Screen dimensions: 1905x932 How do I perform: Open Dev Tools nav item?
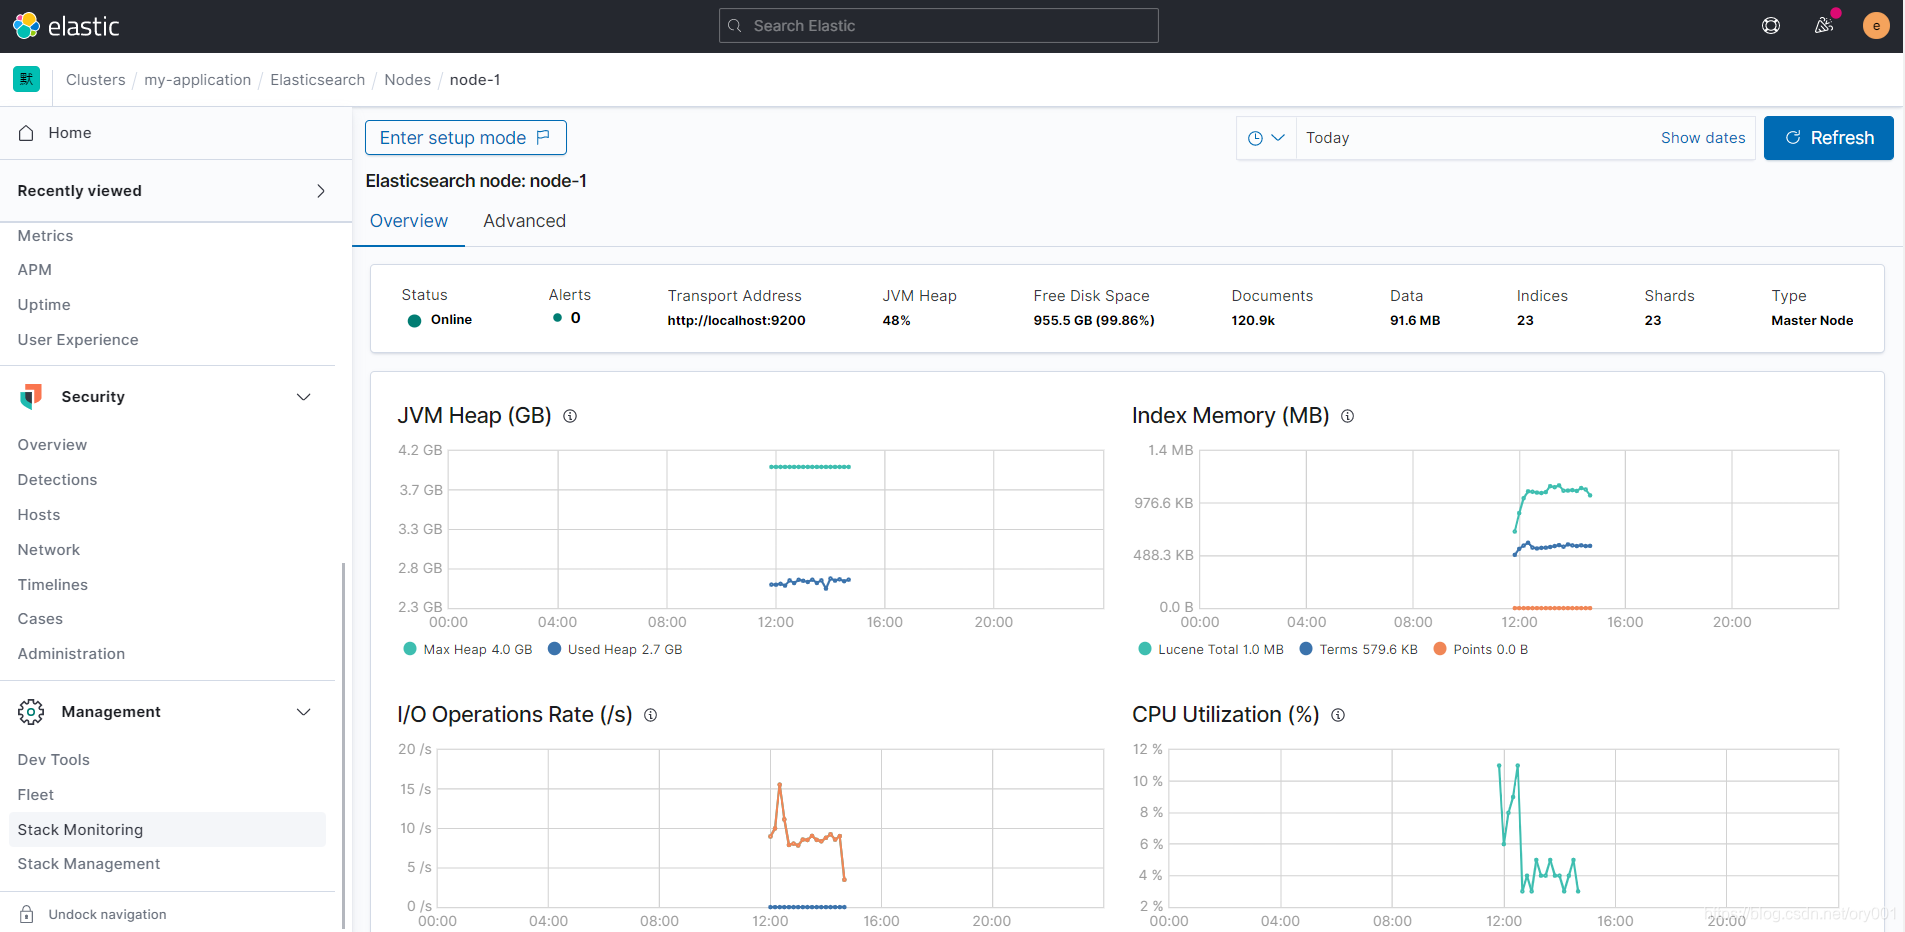[54, 760]
